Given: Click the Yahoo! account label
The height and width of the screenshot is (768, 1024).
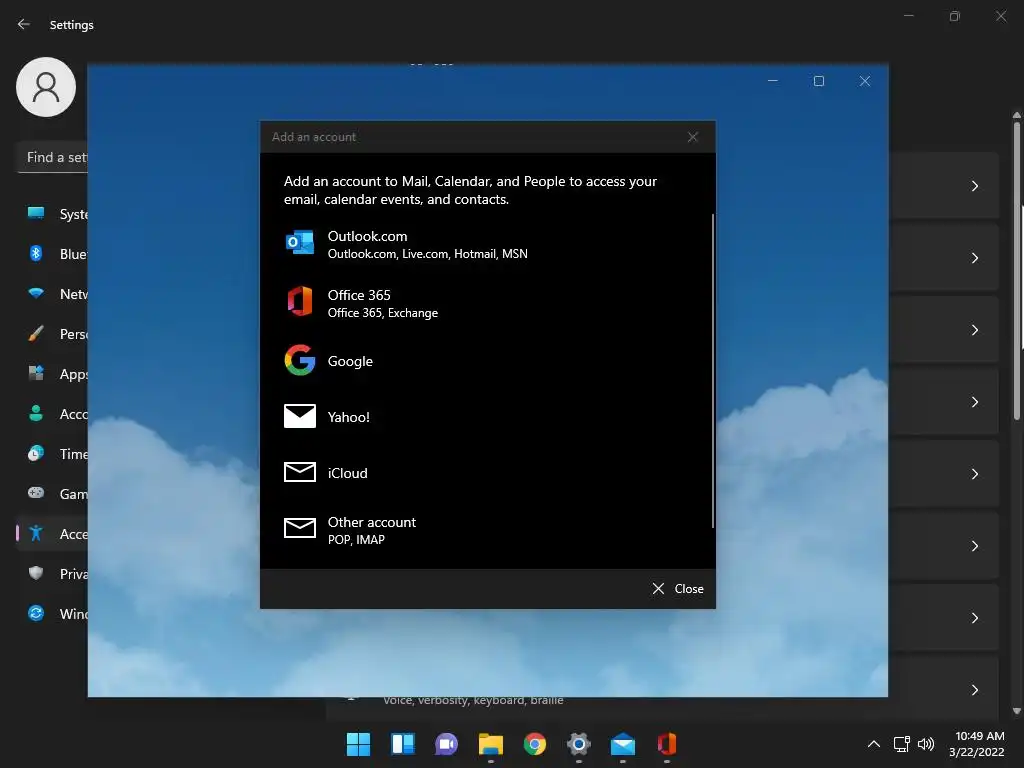Looking at the screenshot, I should coord(349,417).
